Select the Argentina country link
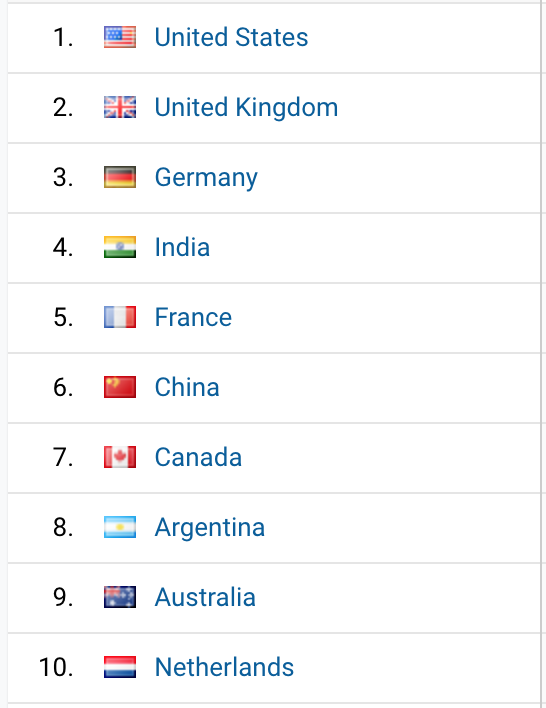 point(210,528)
